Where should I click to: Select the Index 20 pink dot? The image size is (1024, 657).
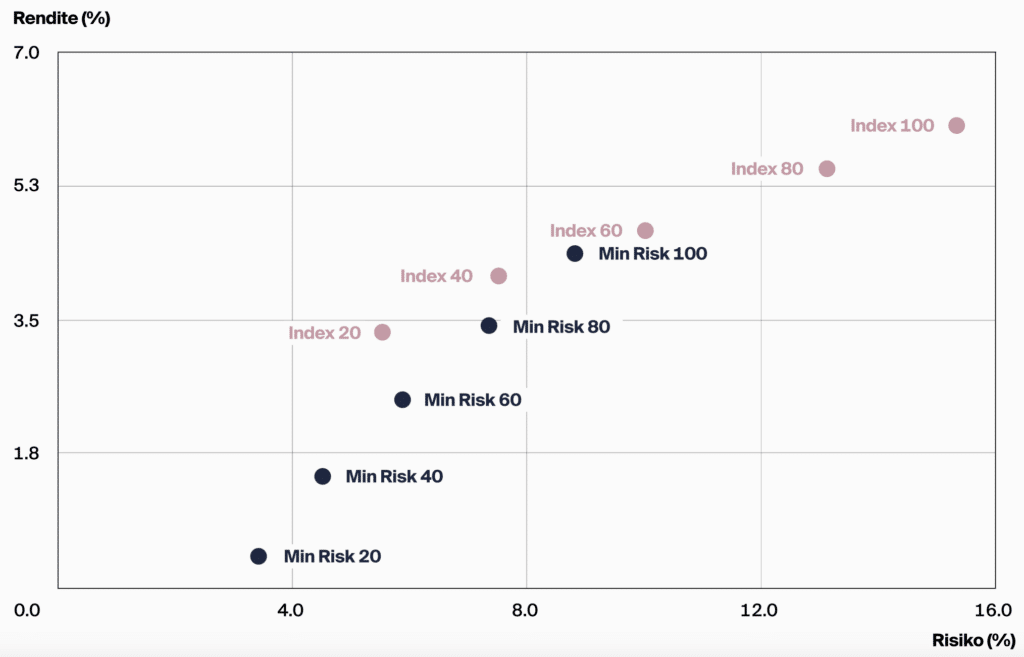[382, 332]
